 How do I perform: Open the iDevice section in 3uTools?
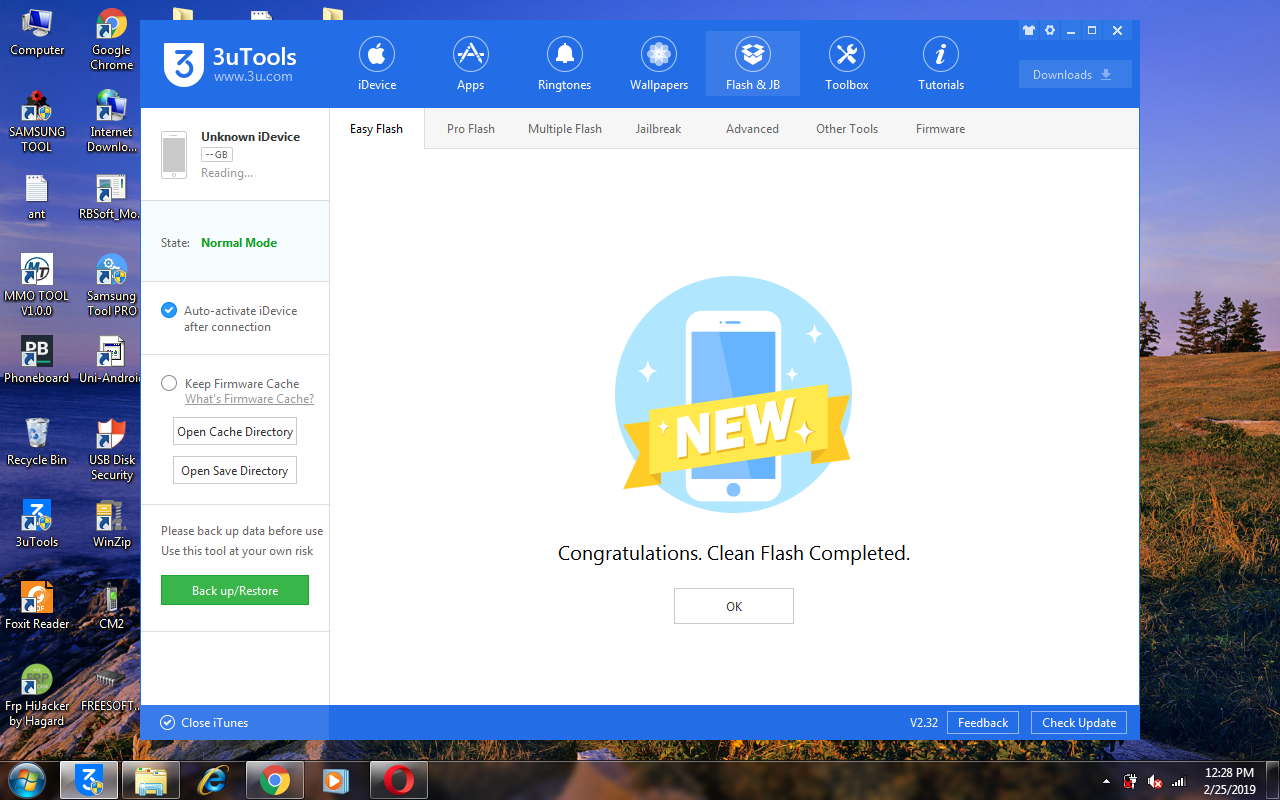377,64
